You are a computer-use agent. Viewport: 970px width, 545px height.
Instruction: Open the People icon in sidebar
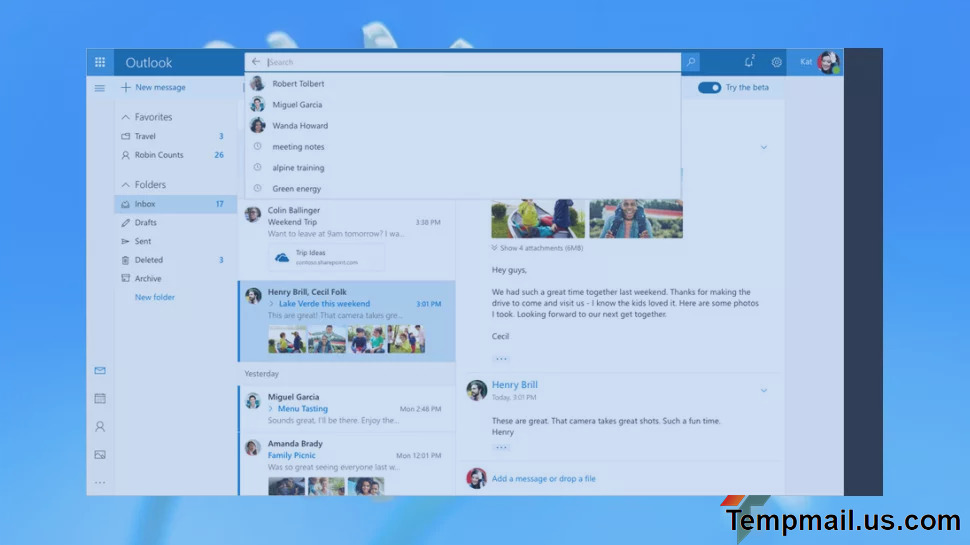click(x=100, y=426)
